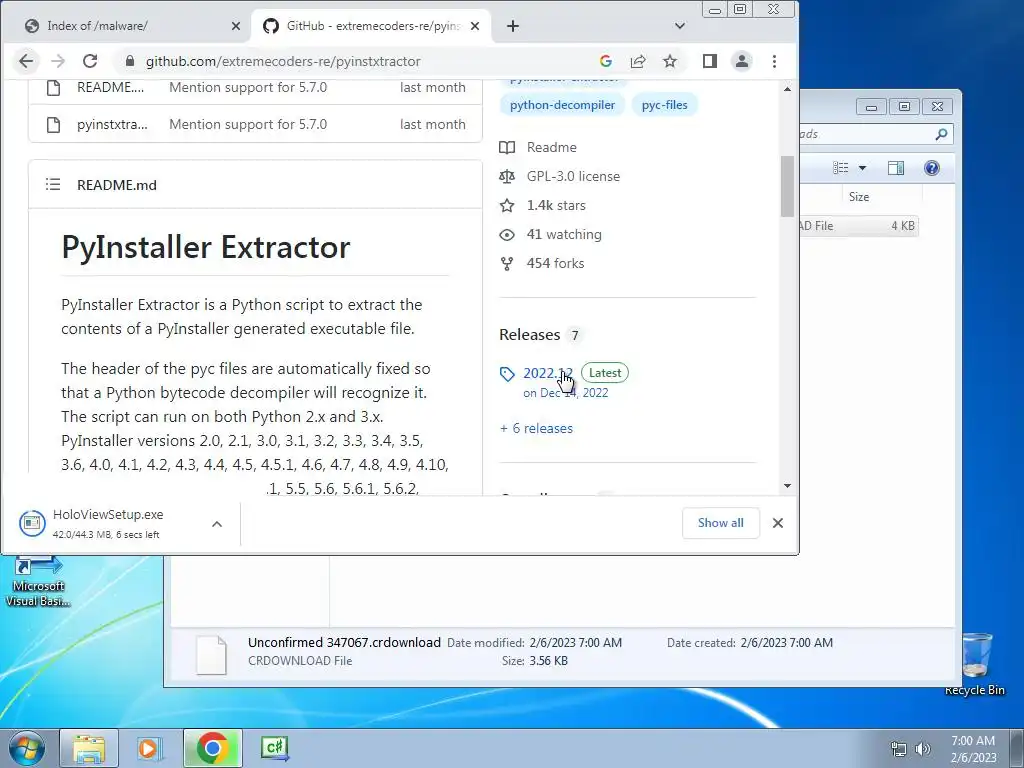Change the view in Explorer window
Image resolution: width=1024 pixels, height=768 pixels.
tap(840, 168)
